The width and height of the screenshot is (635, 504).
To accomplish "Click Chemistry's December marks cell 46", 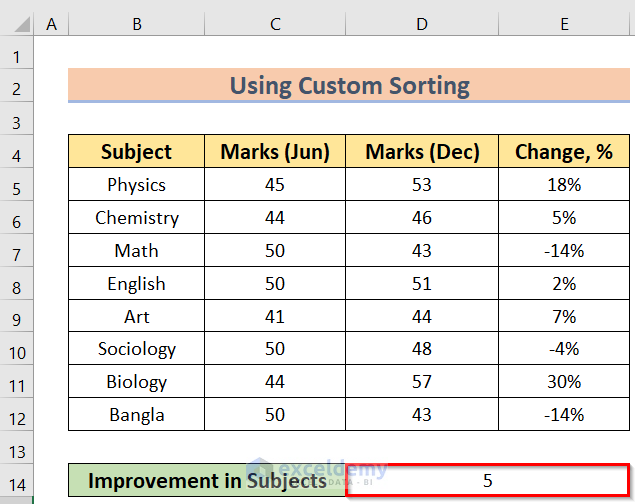I will click(x=422, y=218).
